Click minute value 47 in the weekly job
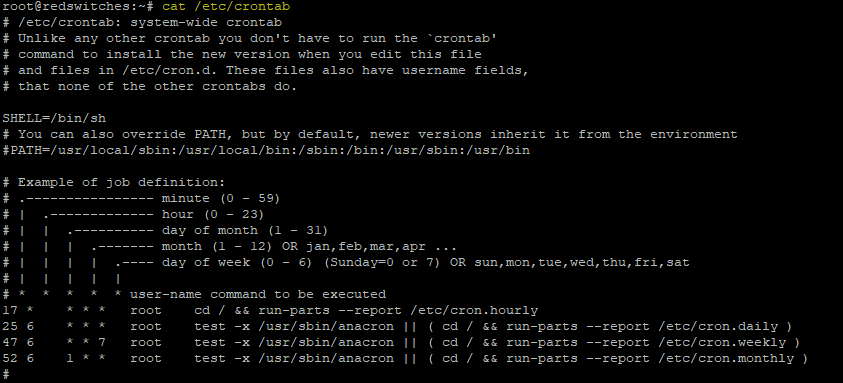Viewport: 843px width, 383px height. (x=10, y=343)
